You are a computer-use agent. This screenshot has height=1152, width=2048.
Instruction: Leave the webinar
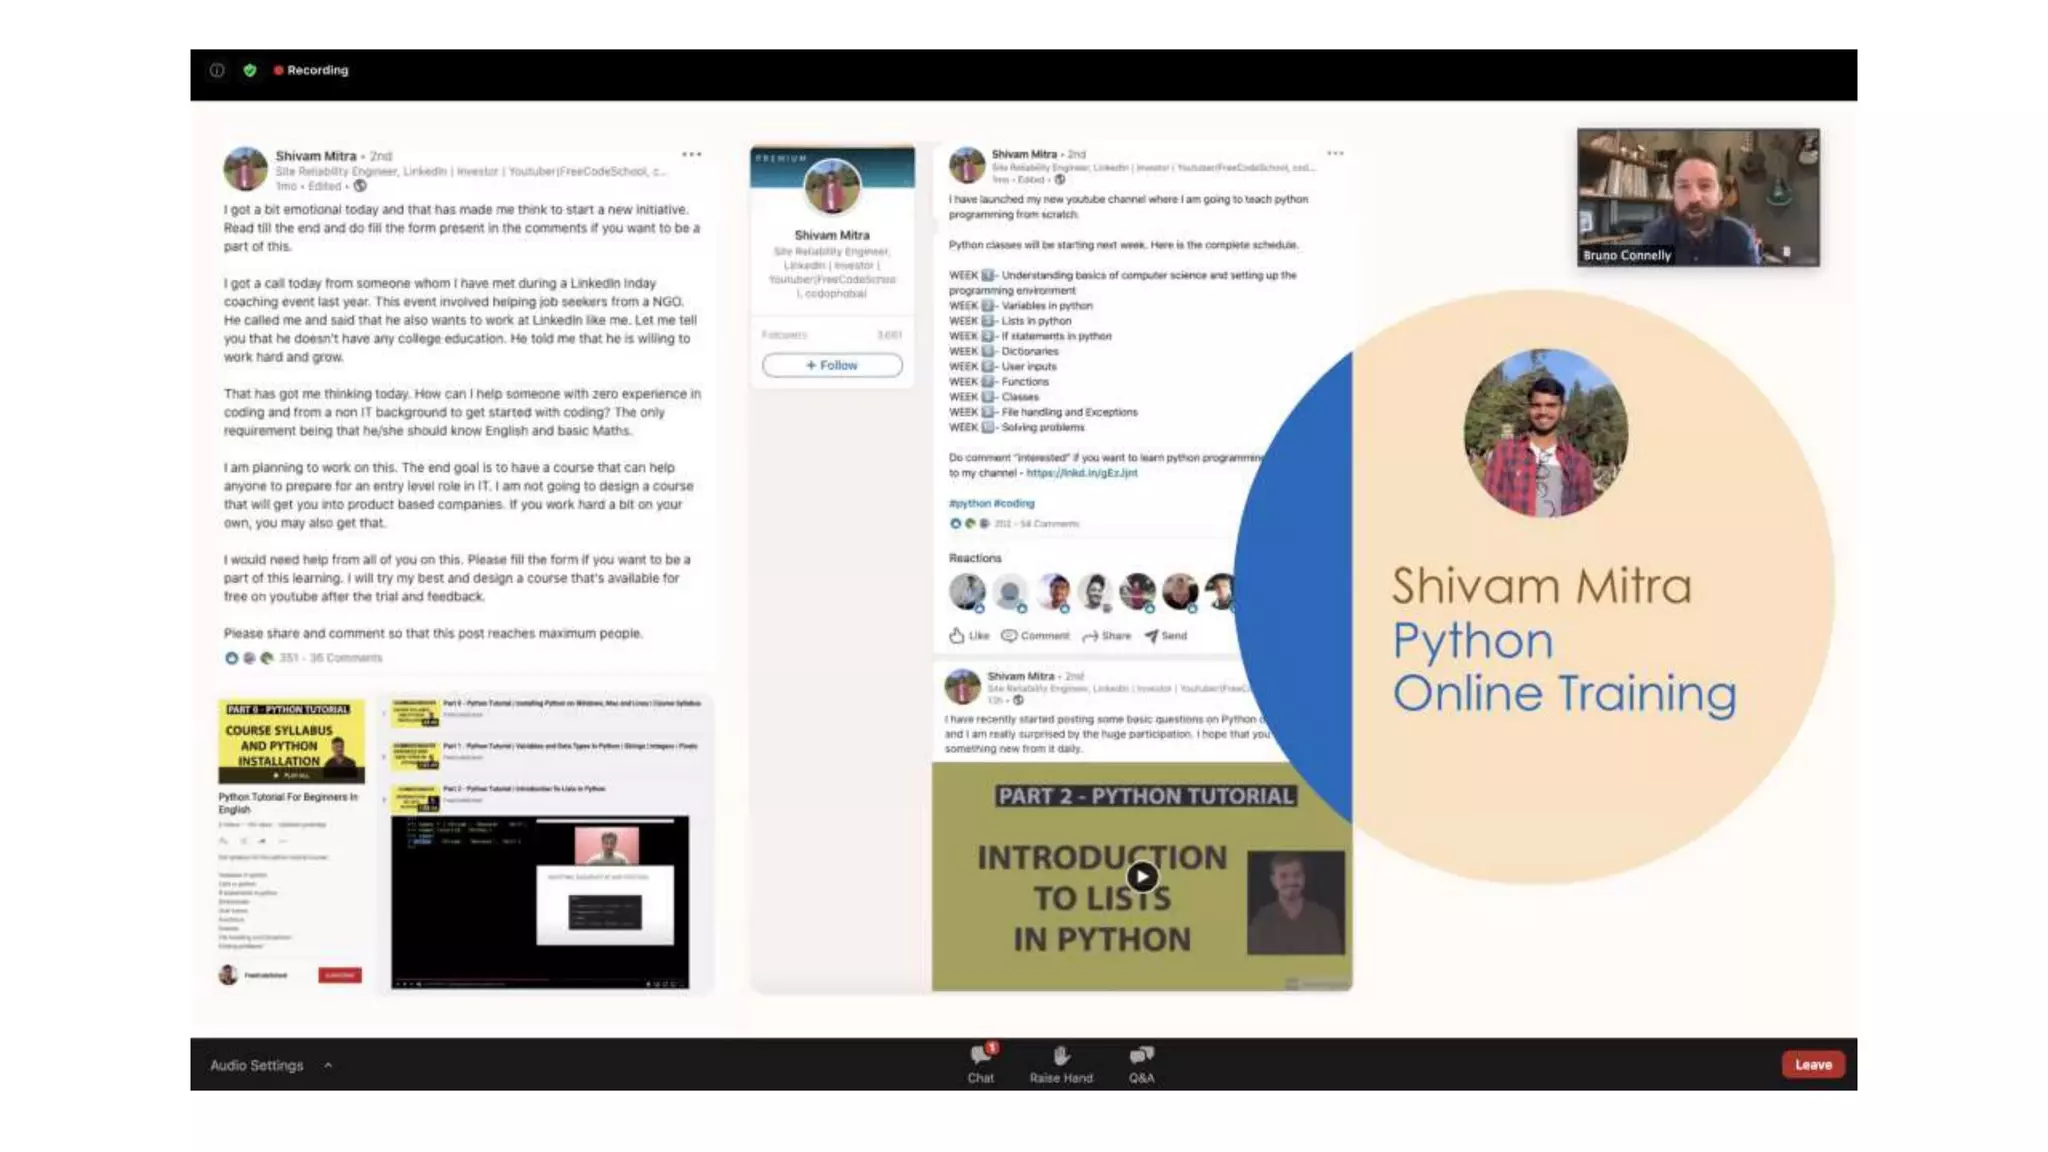pos(1812,1064)
